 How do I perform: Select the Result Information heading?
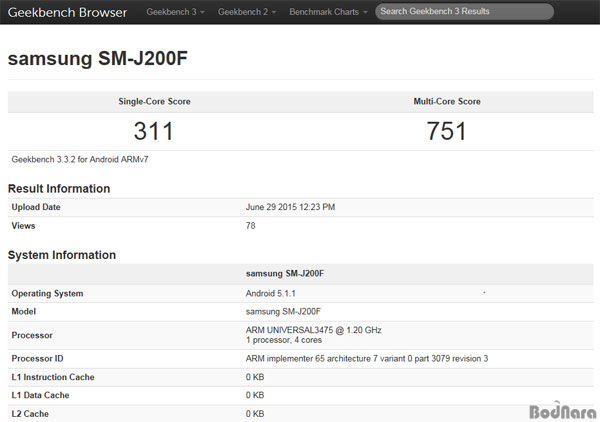(x=59, y=189)
